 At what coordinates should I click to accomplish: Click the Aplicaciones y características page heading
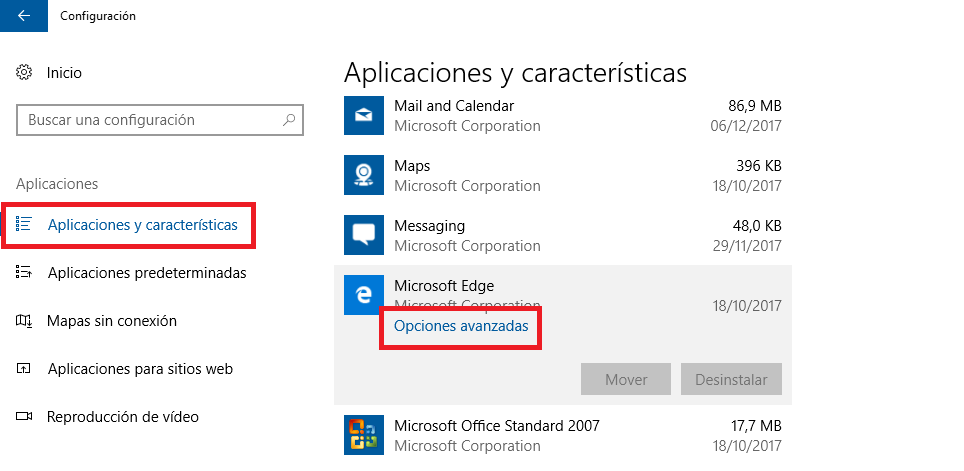click(515, 73)
